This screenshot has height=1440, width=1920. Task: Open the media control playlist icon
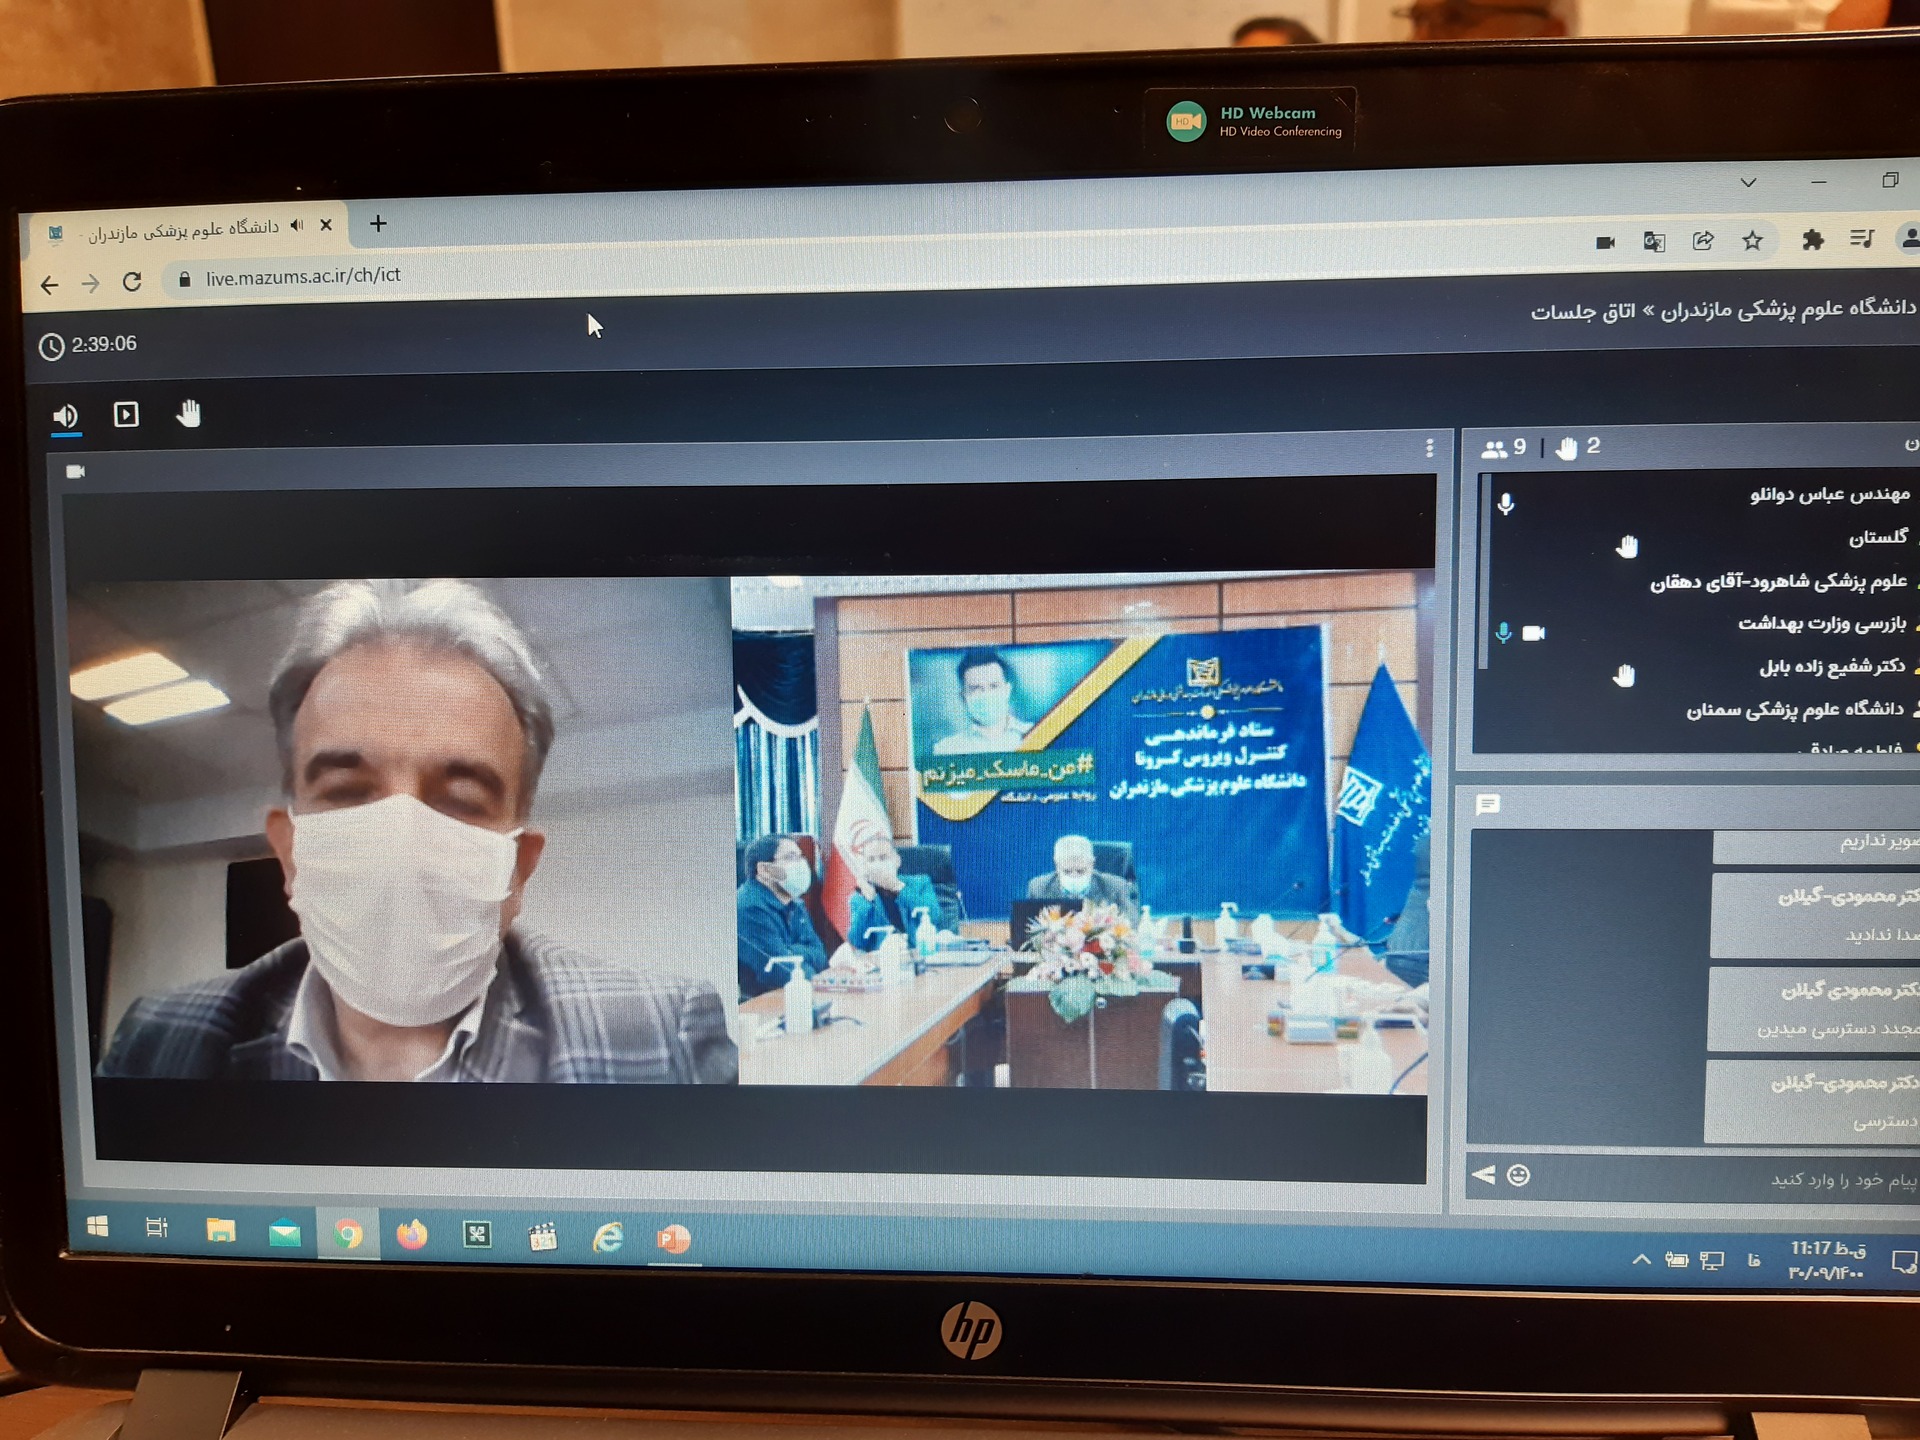point(1861,239)
